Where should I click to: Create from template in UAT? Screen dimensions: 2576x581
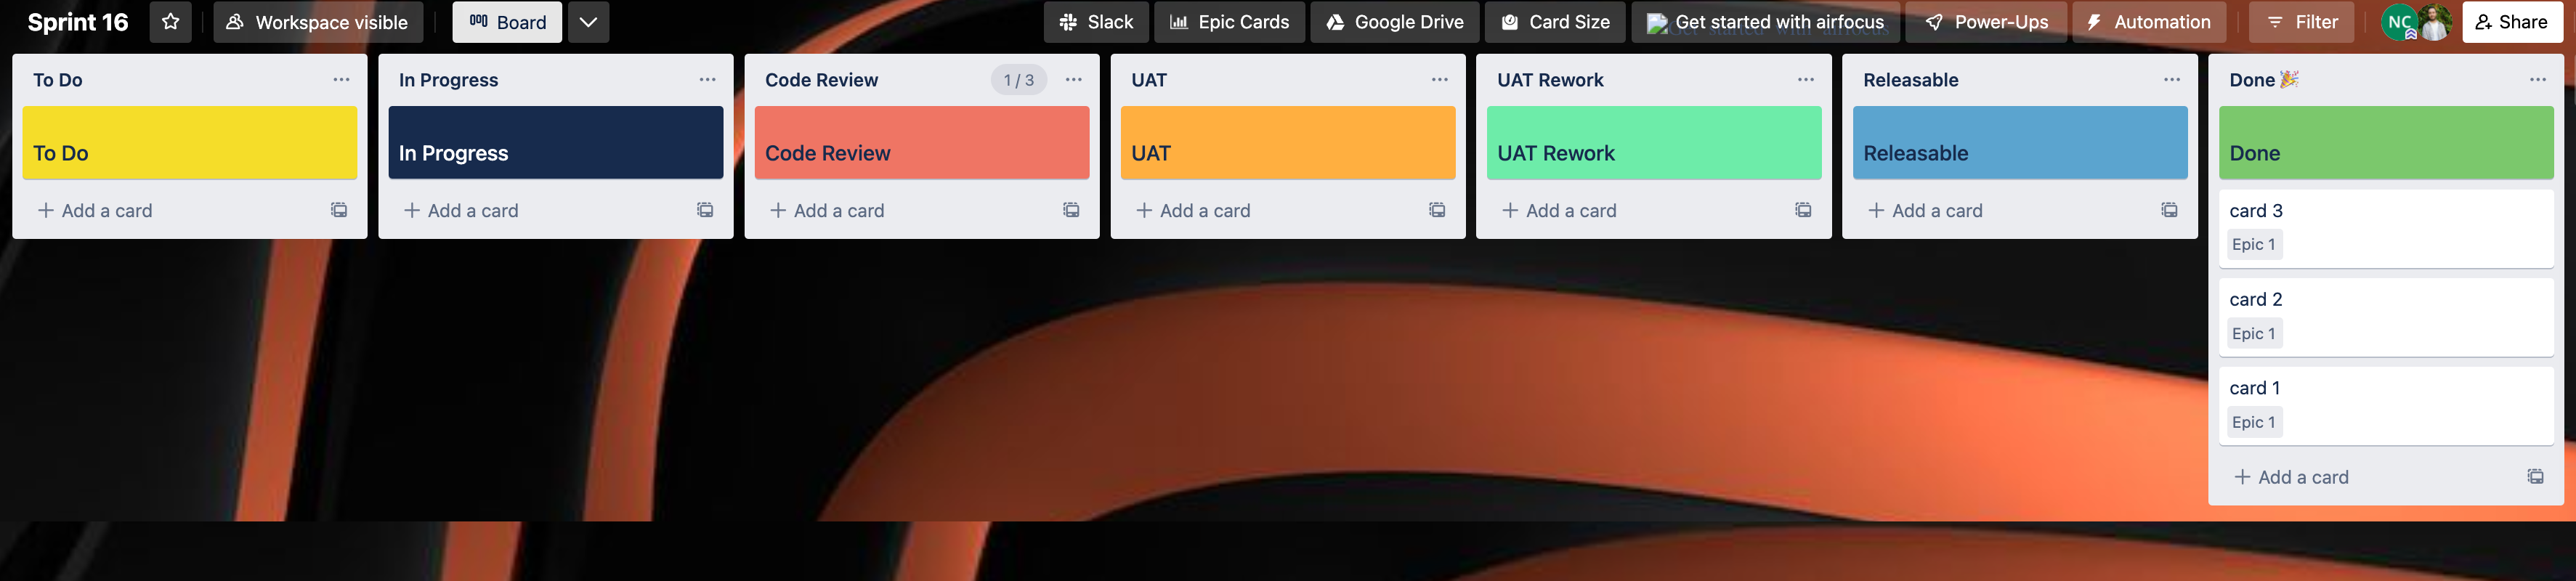tap(1437, 210)
